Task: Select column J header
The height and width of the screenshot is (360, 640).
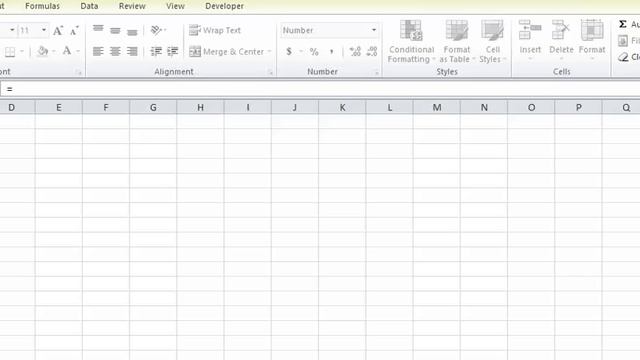Action: click(295, 107)
